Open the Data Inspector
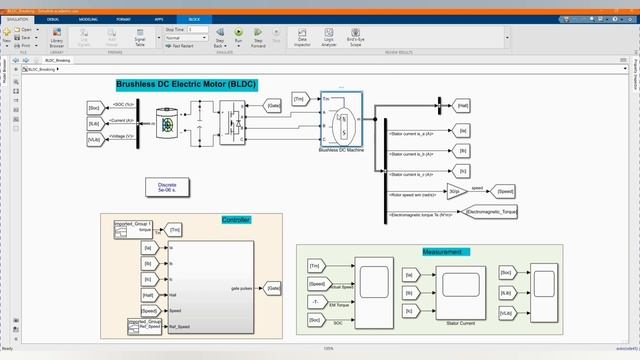Screen dimensions: 640x360 [302, 37]
